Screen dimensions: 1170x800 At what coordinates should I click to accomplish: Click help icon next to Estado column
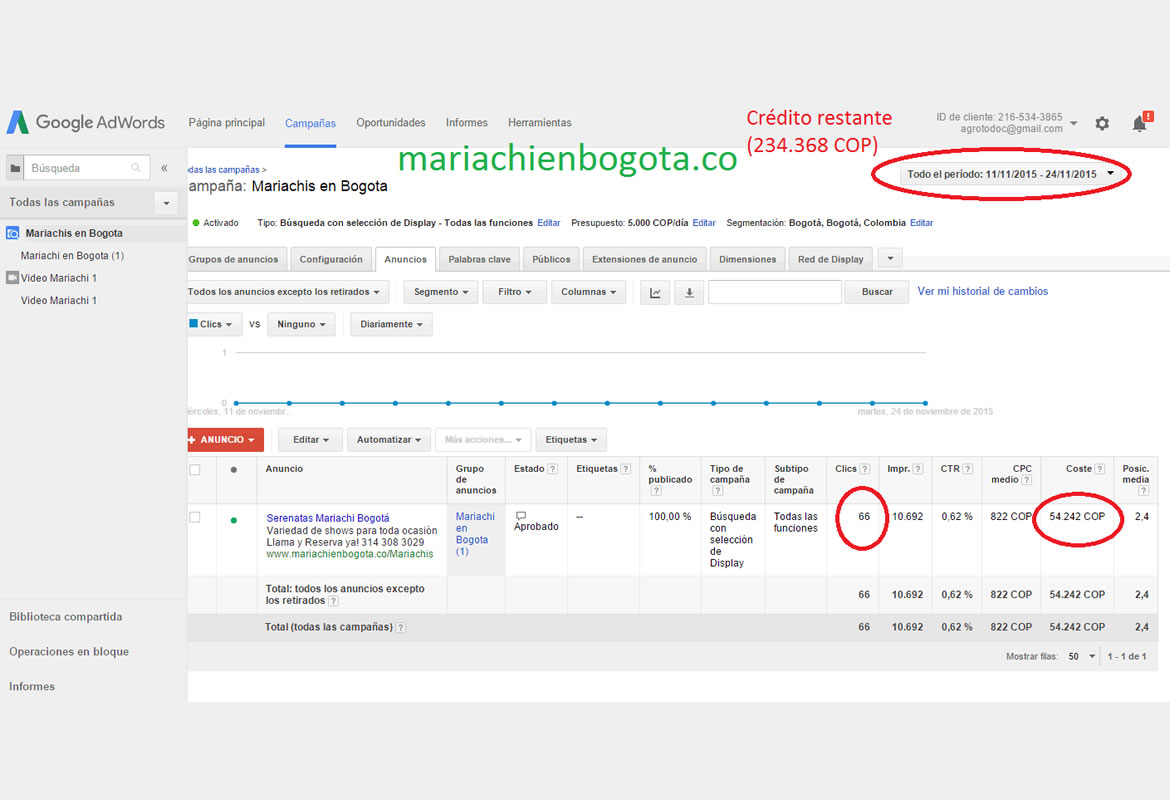click(x=553, y=469)
